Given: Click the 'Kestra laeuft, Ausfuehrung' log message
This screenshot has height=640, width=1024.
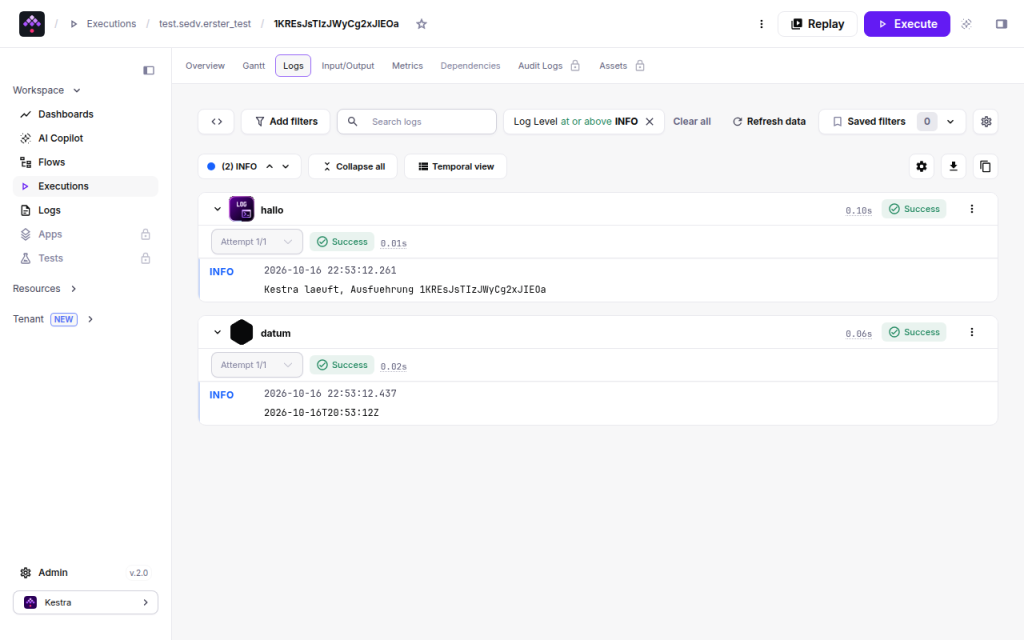Looking at the screenshot, I should [405, 289].
